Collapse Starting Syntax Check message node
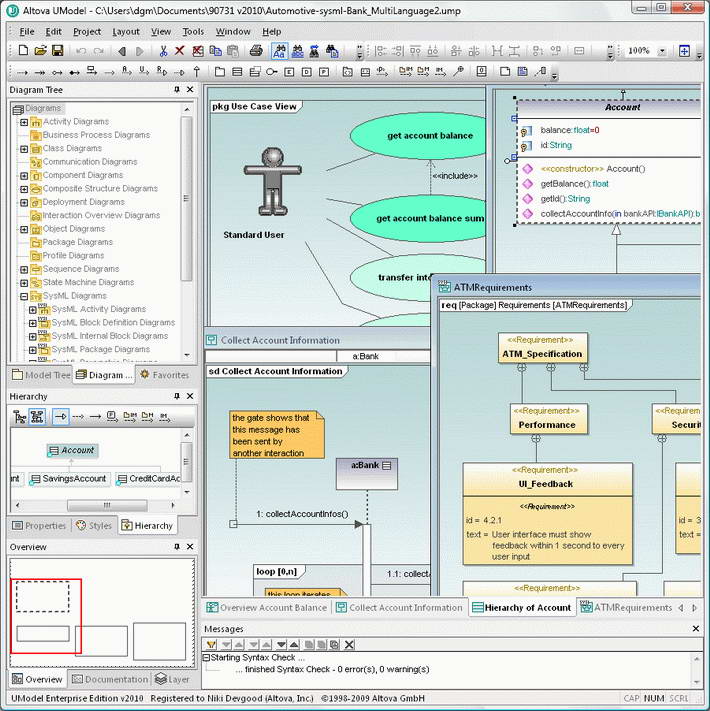Viewport: 710px width, 711px height. tap(206, 657)
